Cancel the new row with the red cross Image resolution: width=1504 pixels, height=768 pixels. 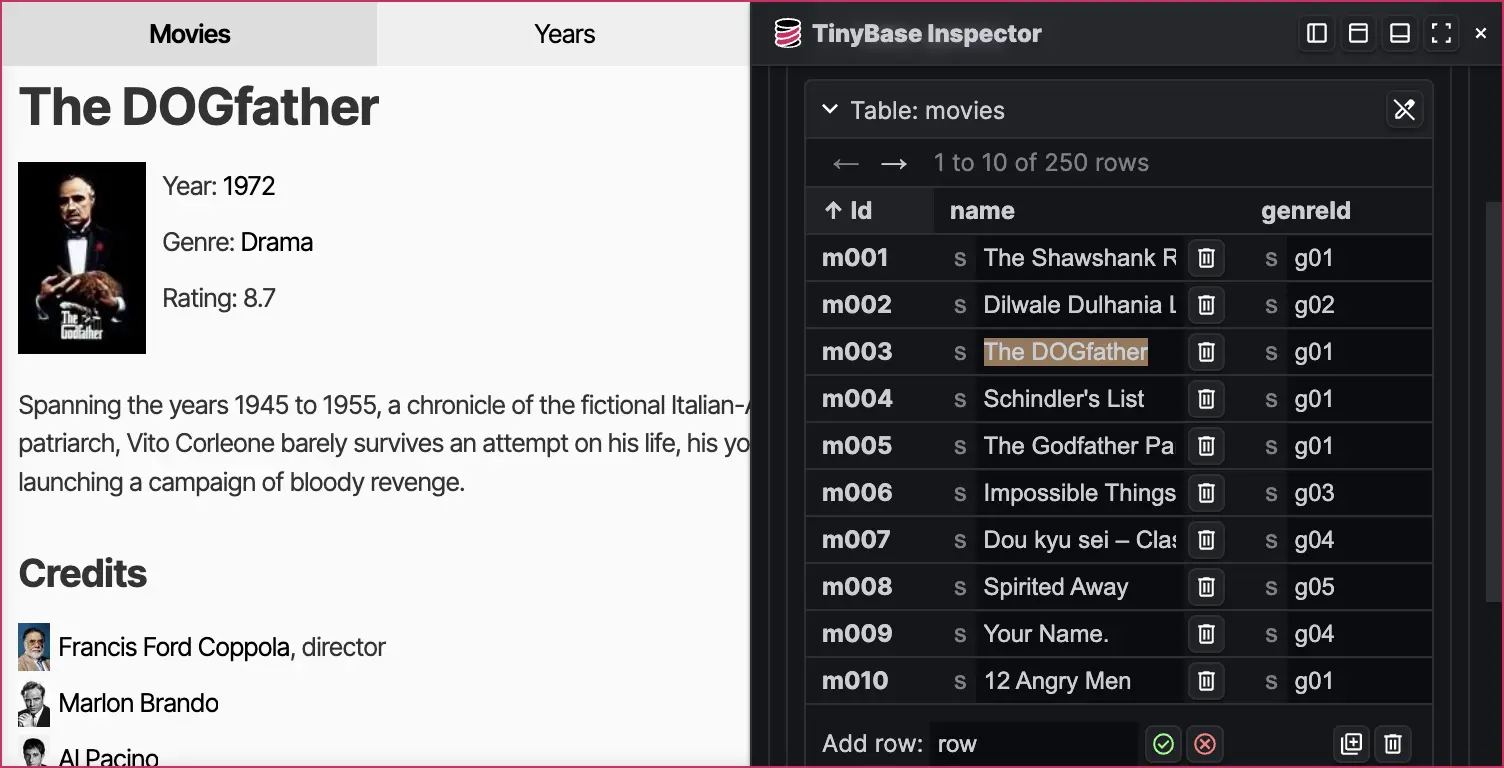[x=1205, y=744]
